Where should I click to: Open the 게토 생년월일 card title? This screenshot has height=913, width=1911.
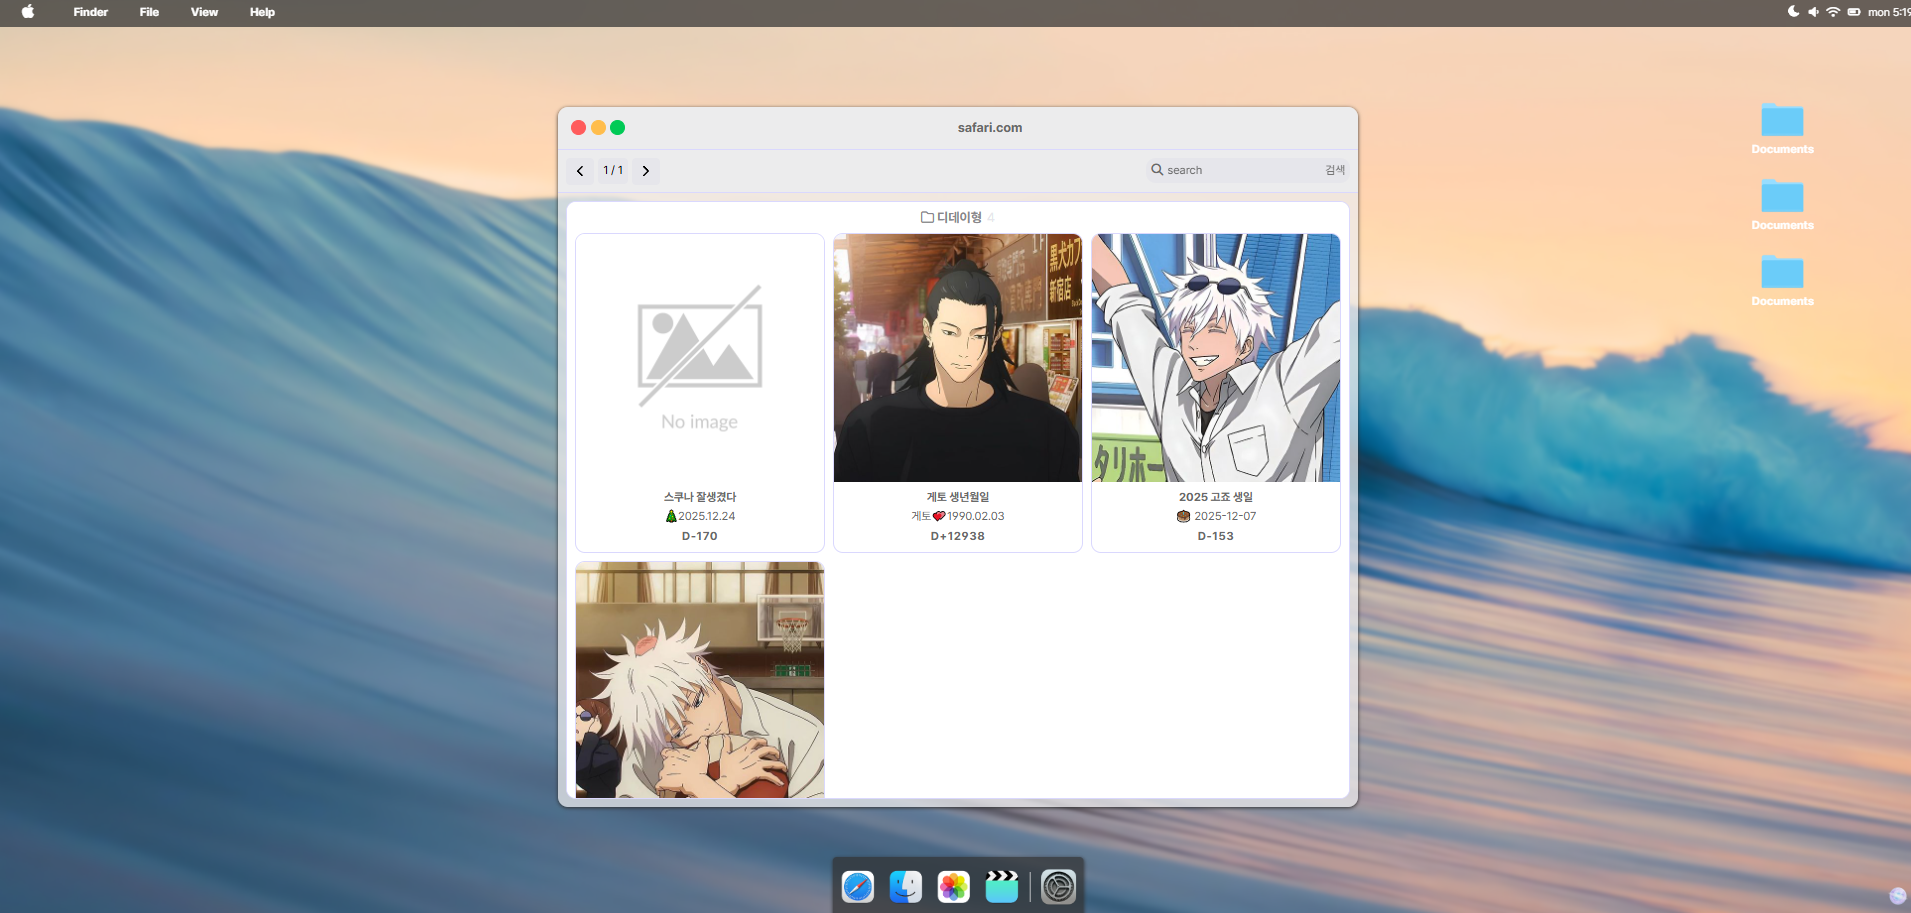tap(958, 497)
